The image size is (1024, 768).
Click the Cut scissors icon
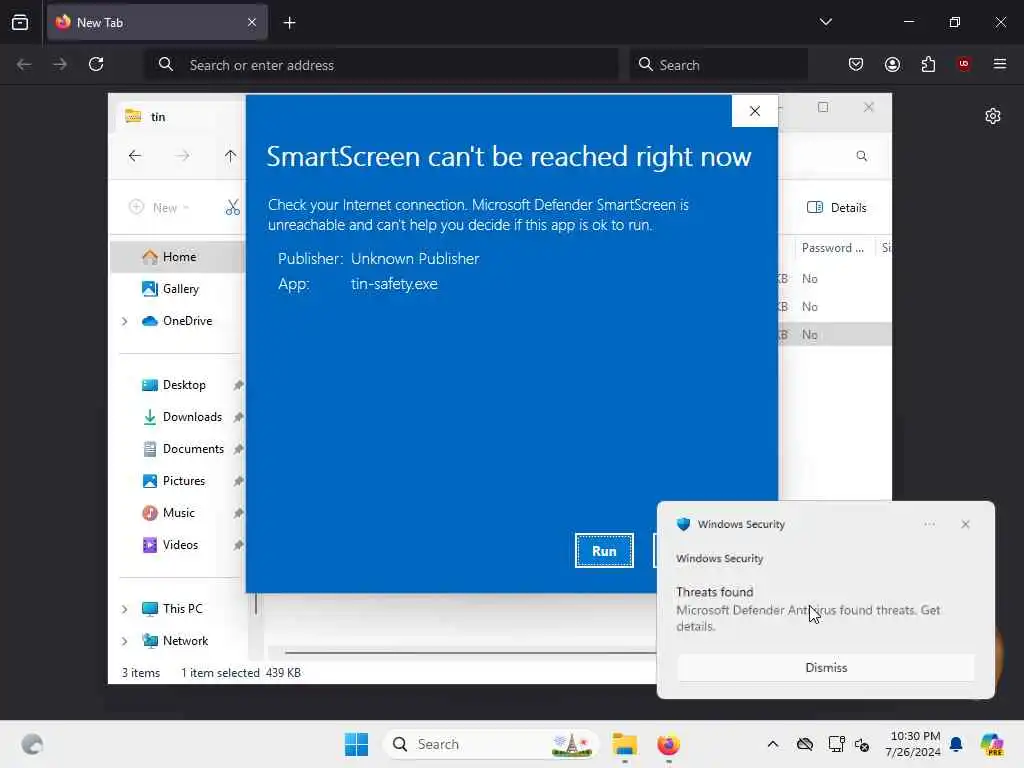pyautogui.click(x=232, y=208)
